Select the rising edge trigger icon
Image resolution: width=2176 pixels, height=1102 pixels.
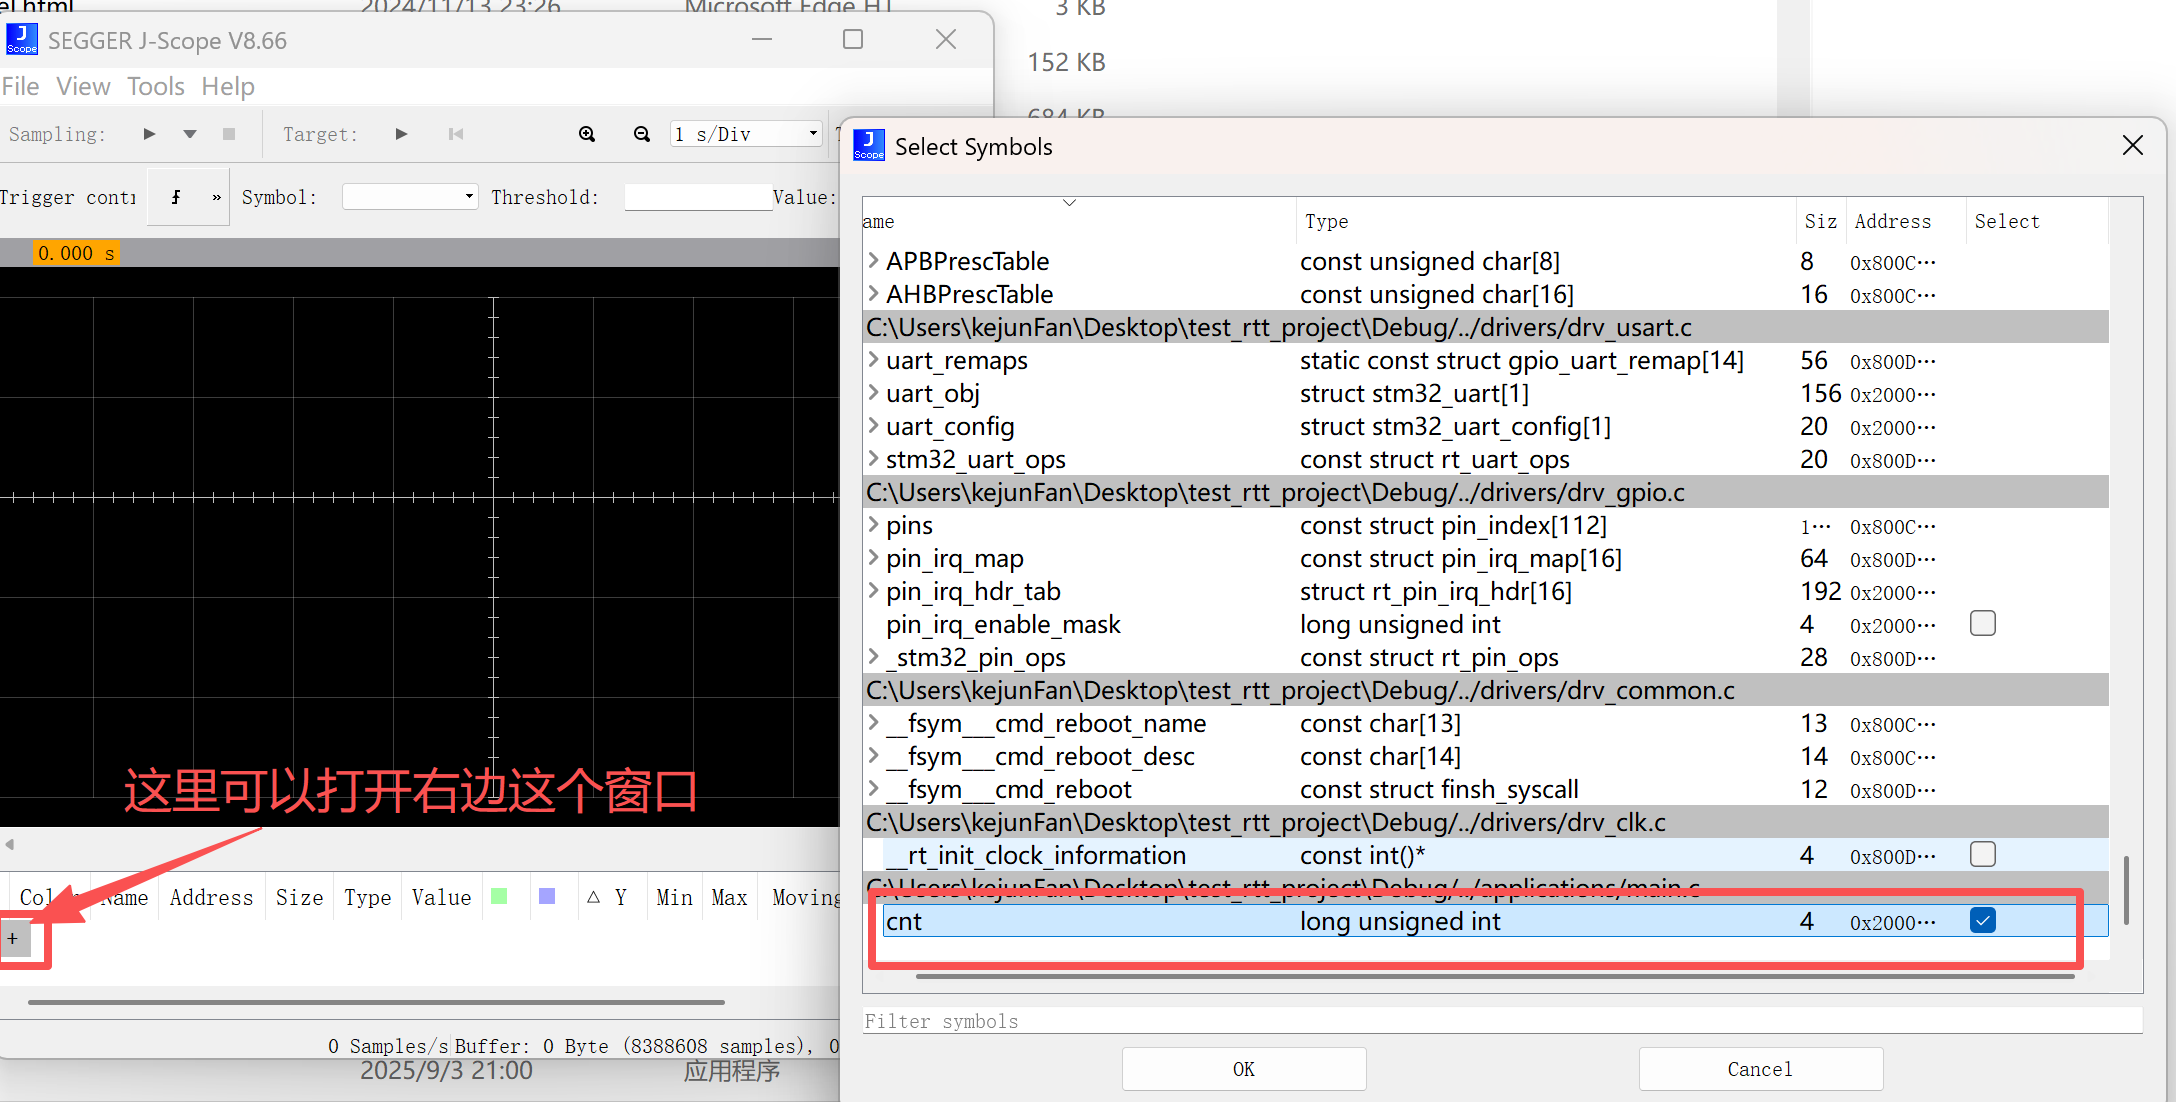click(x=176, y=197)
